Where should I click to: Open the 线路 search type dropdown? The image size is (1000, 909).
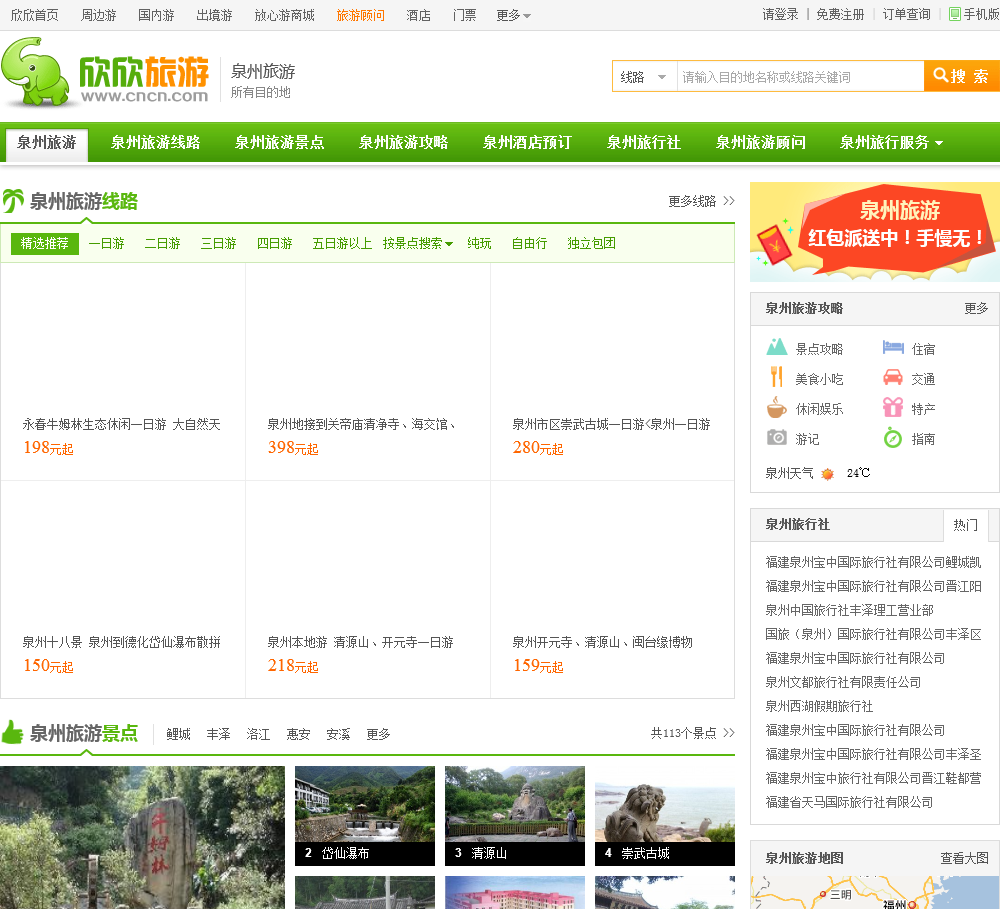[x=644, y=77]
